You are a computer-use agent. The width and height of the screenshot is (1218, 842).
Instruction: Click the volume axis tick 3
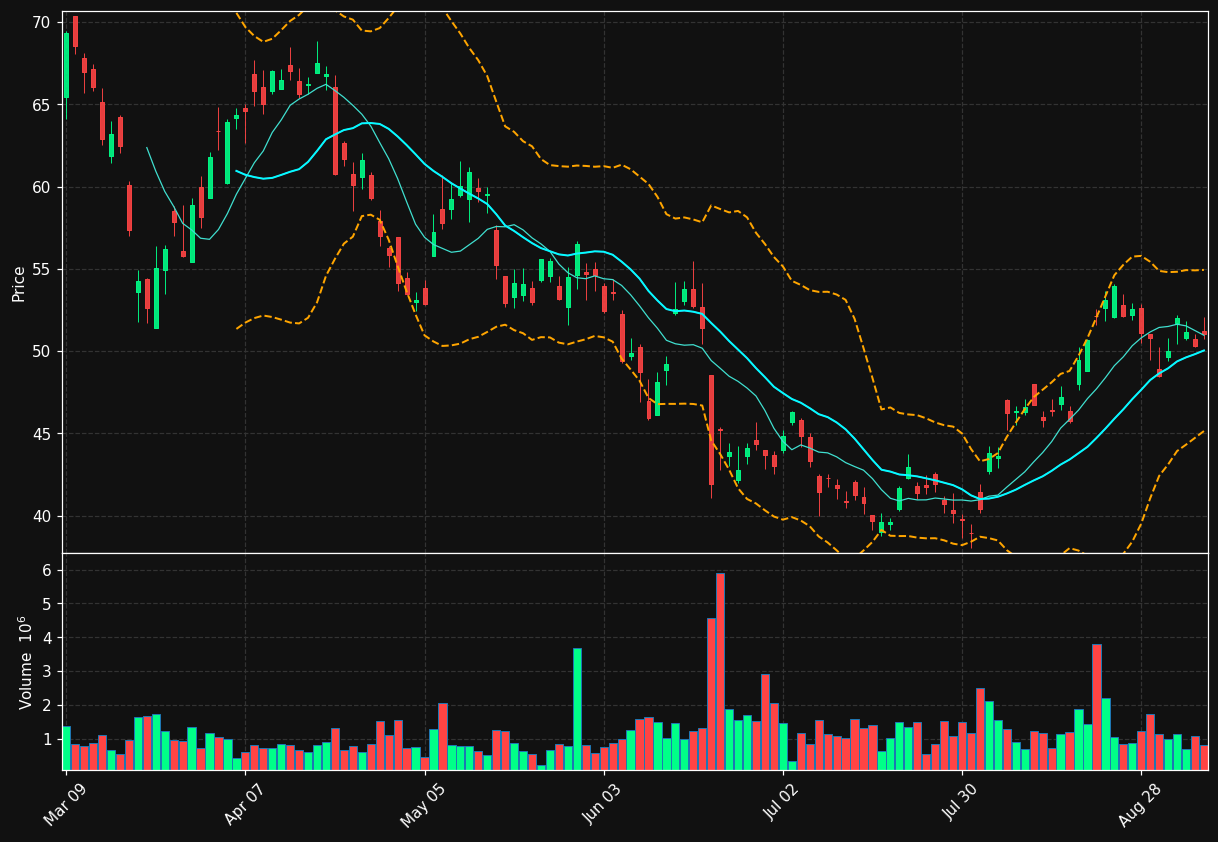coord(49,672)
